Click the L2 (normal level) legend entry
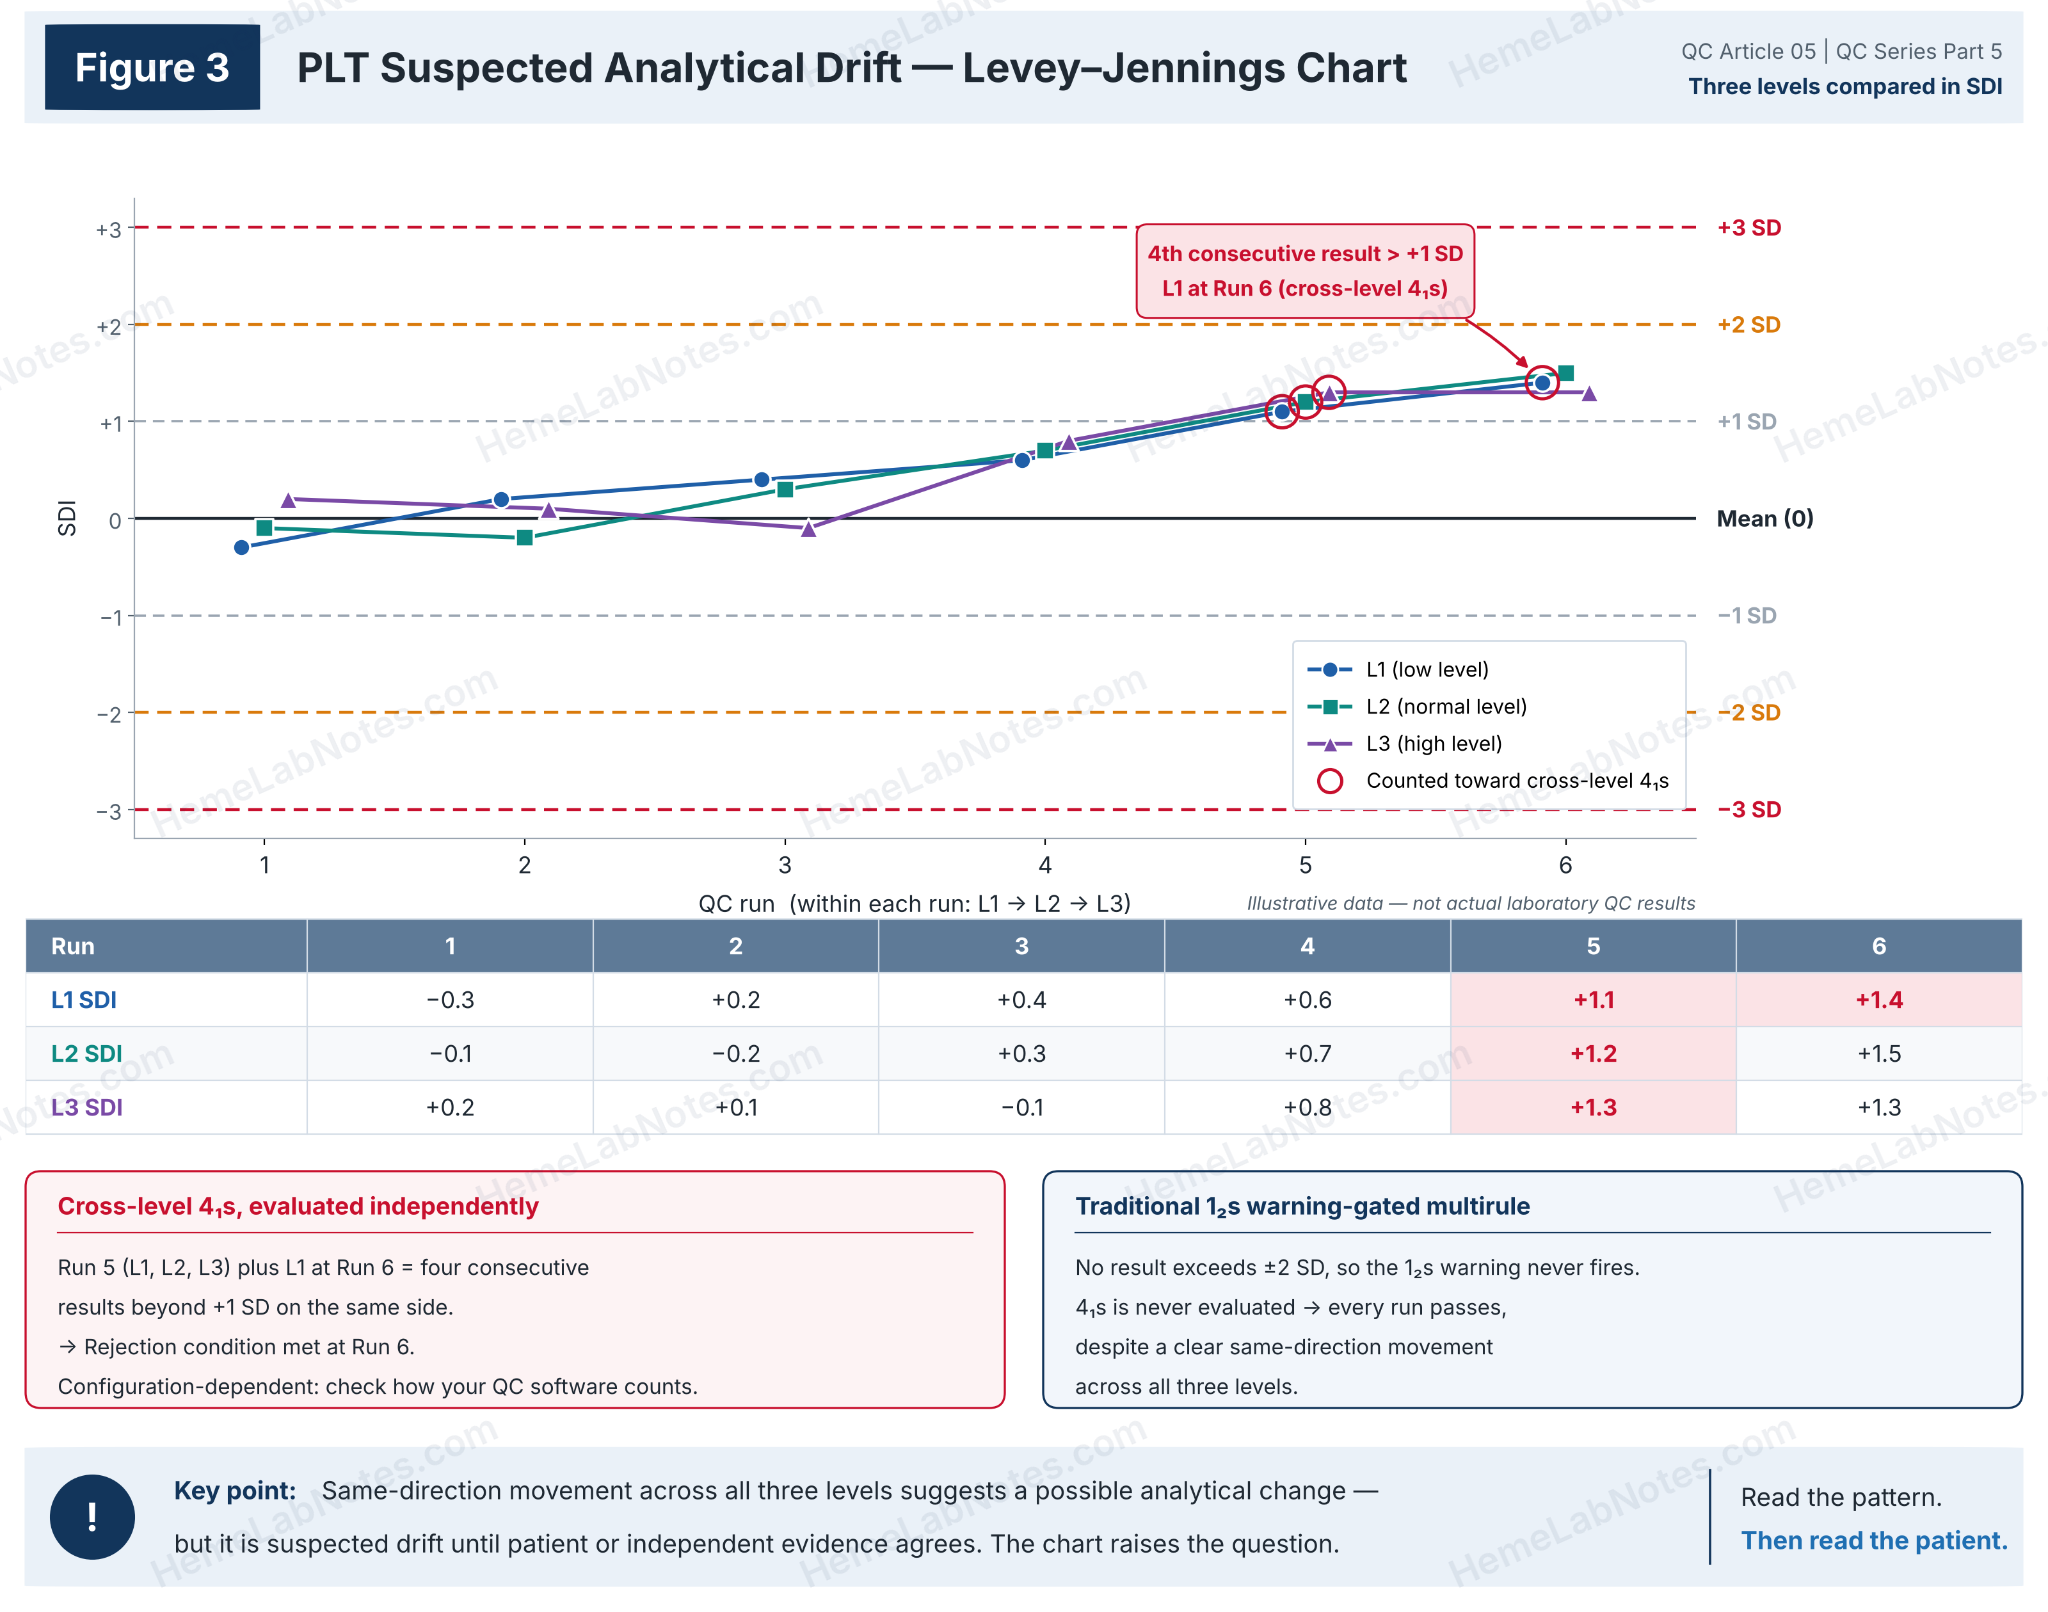 point(1417,706)
